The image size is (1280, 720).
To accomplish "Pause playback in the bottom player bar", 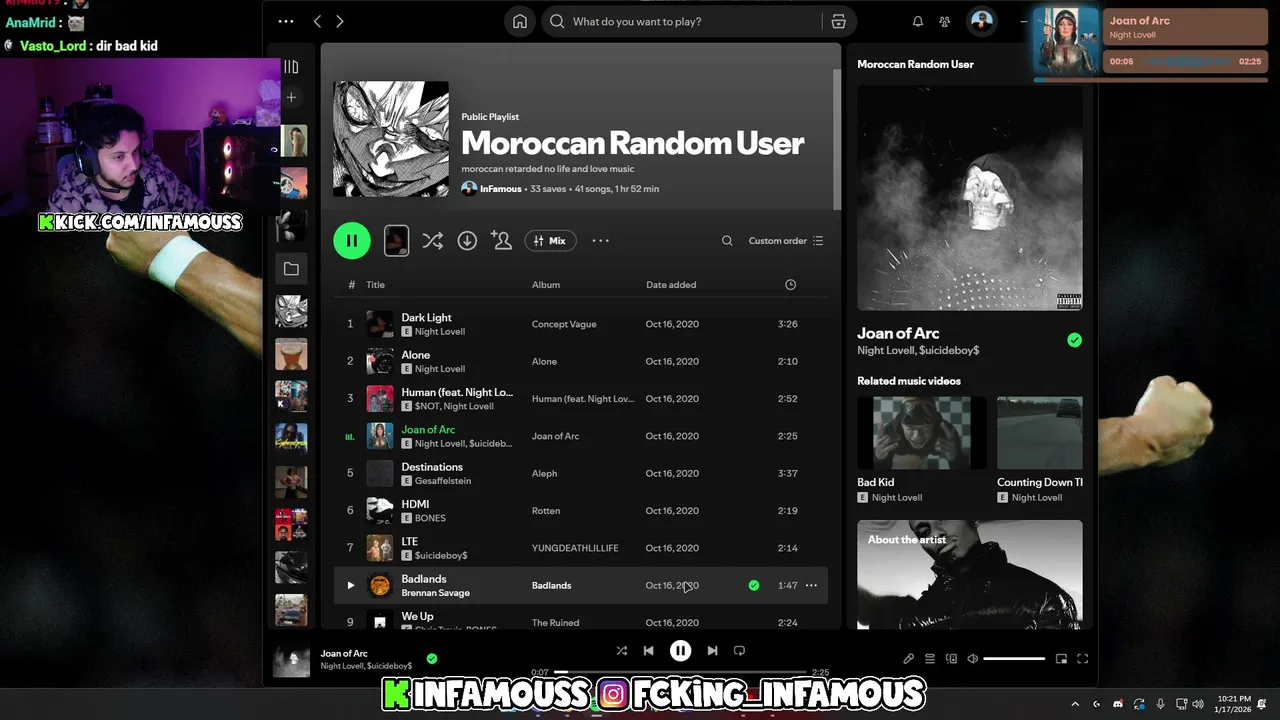I will click(x=680, y=651).
